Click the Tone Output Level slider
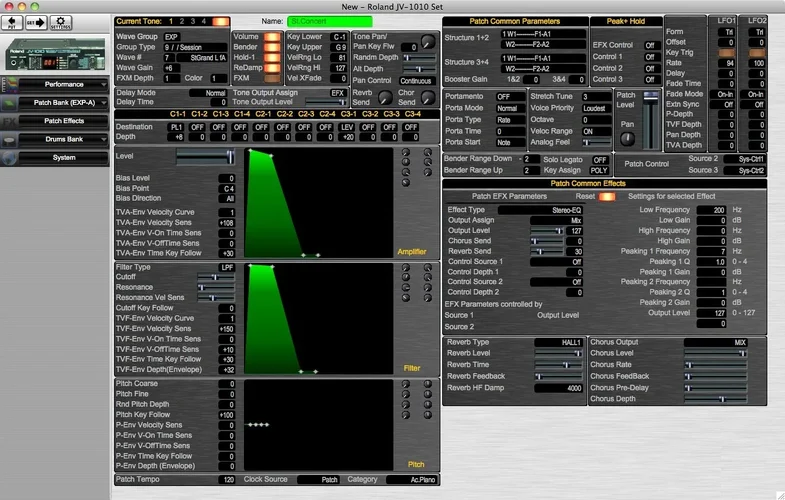Screen dimensions: 785x500 pyautogui.click(x=326, y=103)
